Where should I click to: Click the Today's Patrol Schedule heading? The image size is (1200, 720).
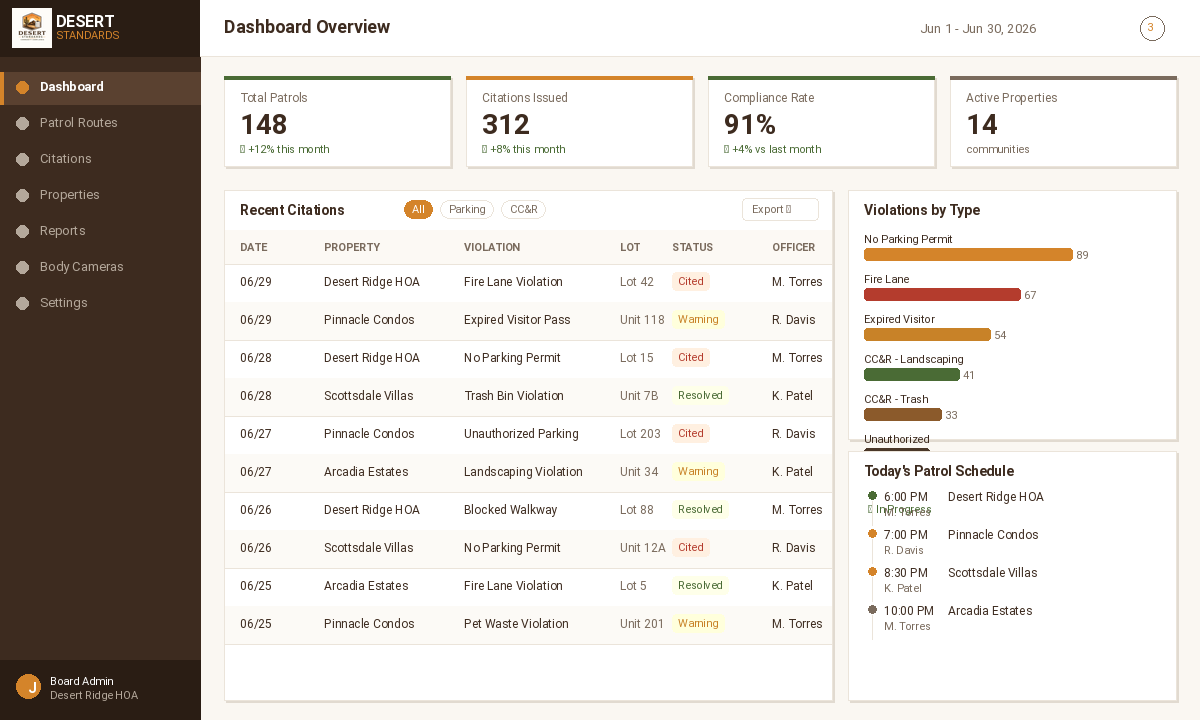tap(939, 471)
